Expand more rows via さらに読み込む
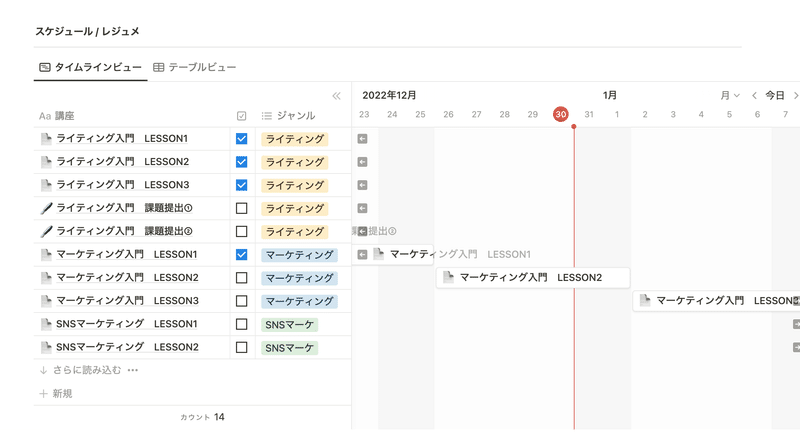The width and height of the screenshot is (800, 446). pos(81,370)
